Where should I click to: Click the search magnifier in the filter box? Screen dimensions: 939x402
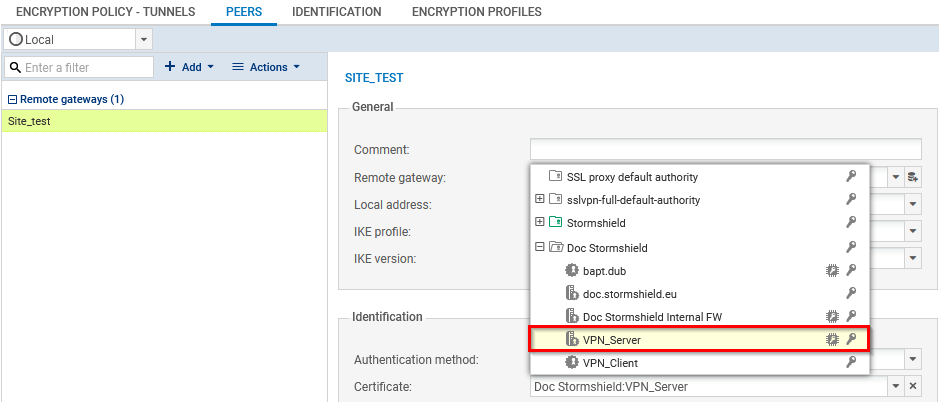(15, 68)
